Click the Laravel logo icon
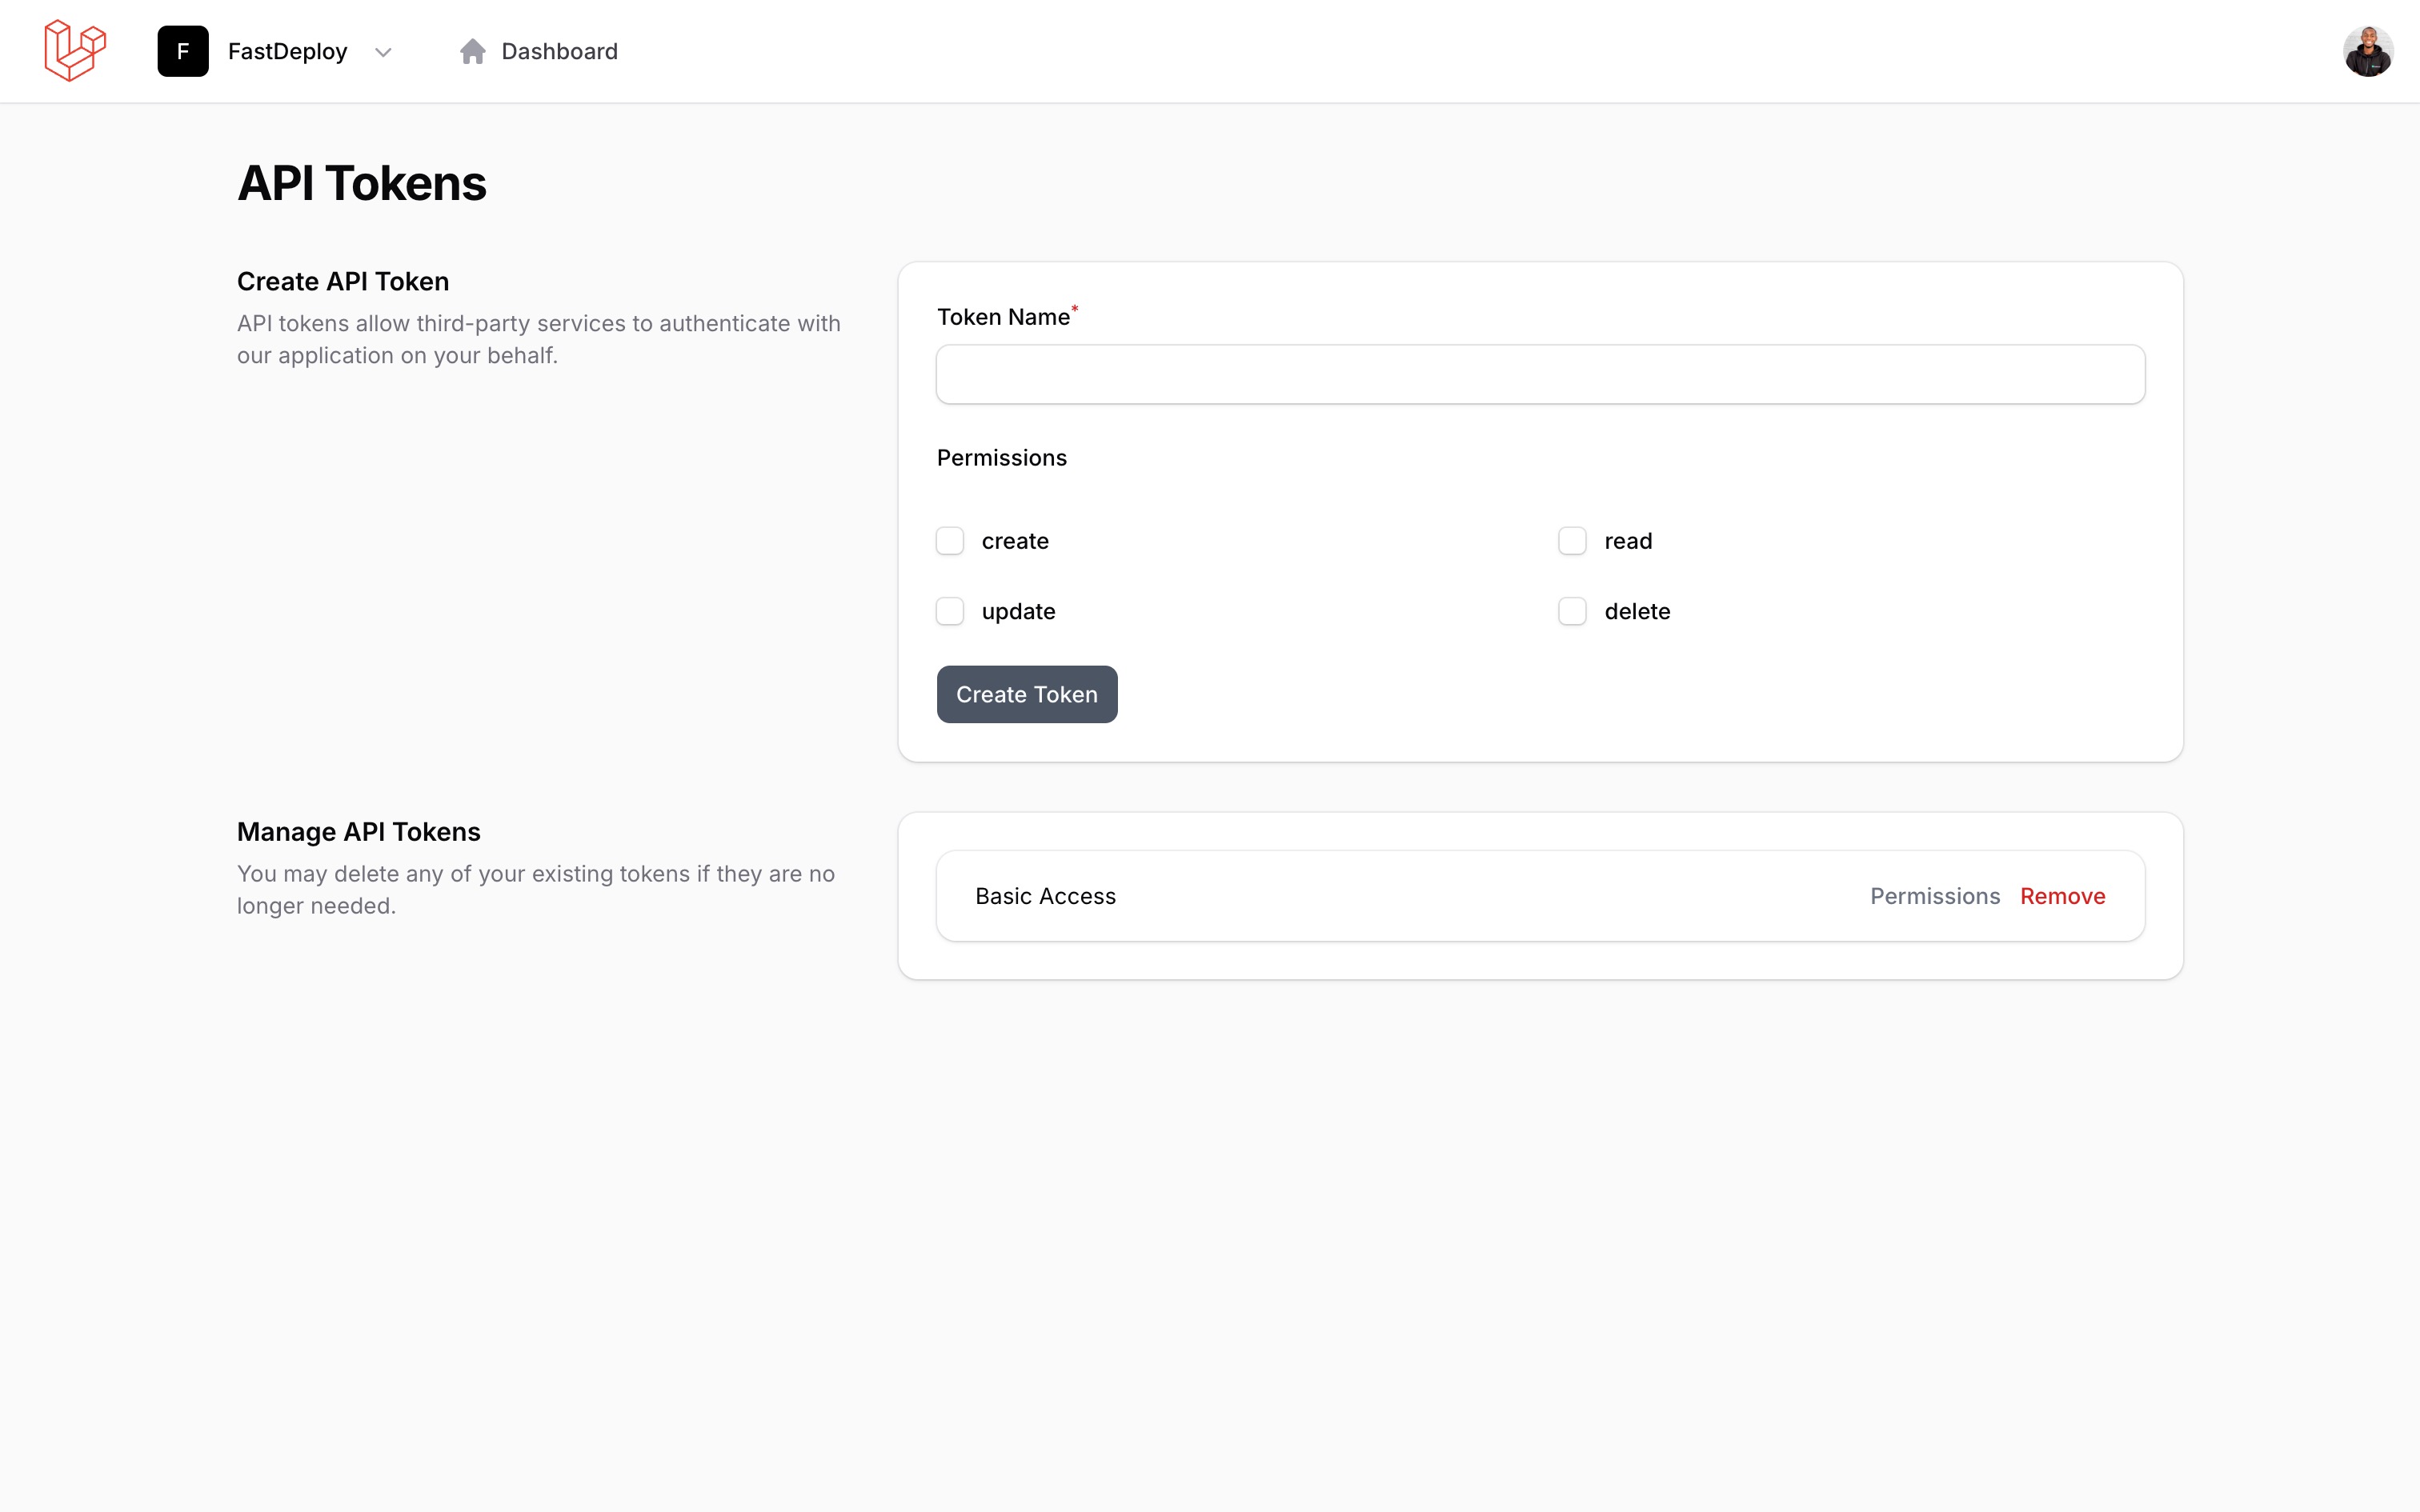 [75, 51]
